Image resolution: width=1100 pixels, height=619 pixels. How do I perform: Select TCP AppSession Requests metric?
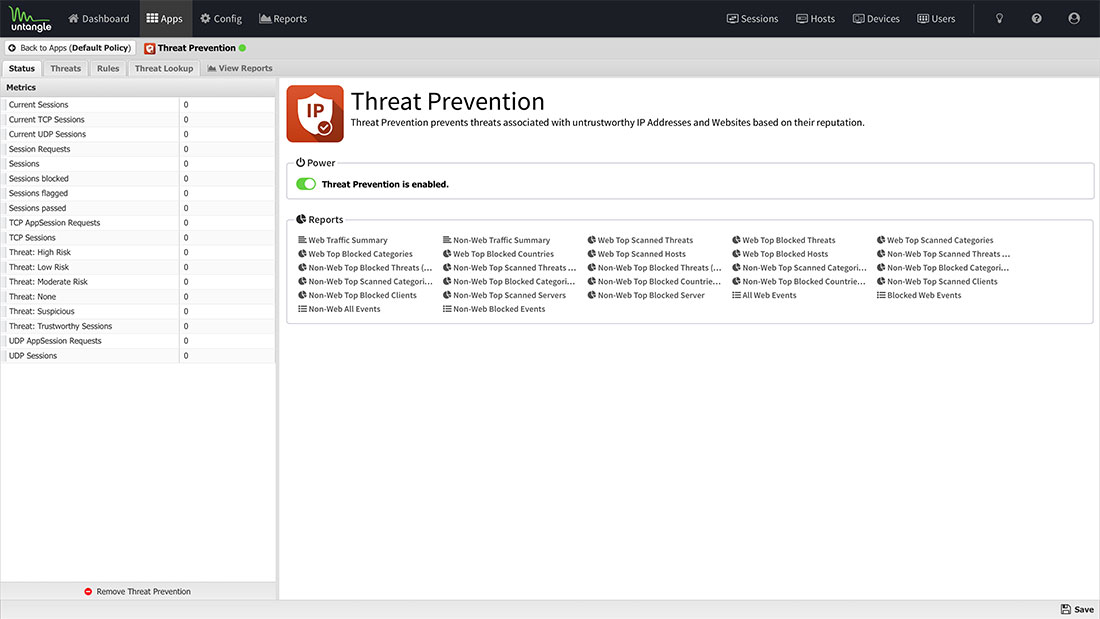pyautogui.click(x=138, y=222)
